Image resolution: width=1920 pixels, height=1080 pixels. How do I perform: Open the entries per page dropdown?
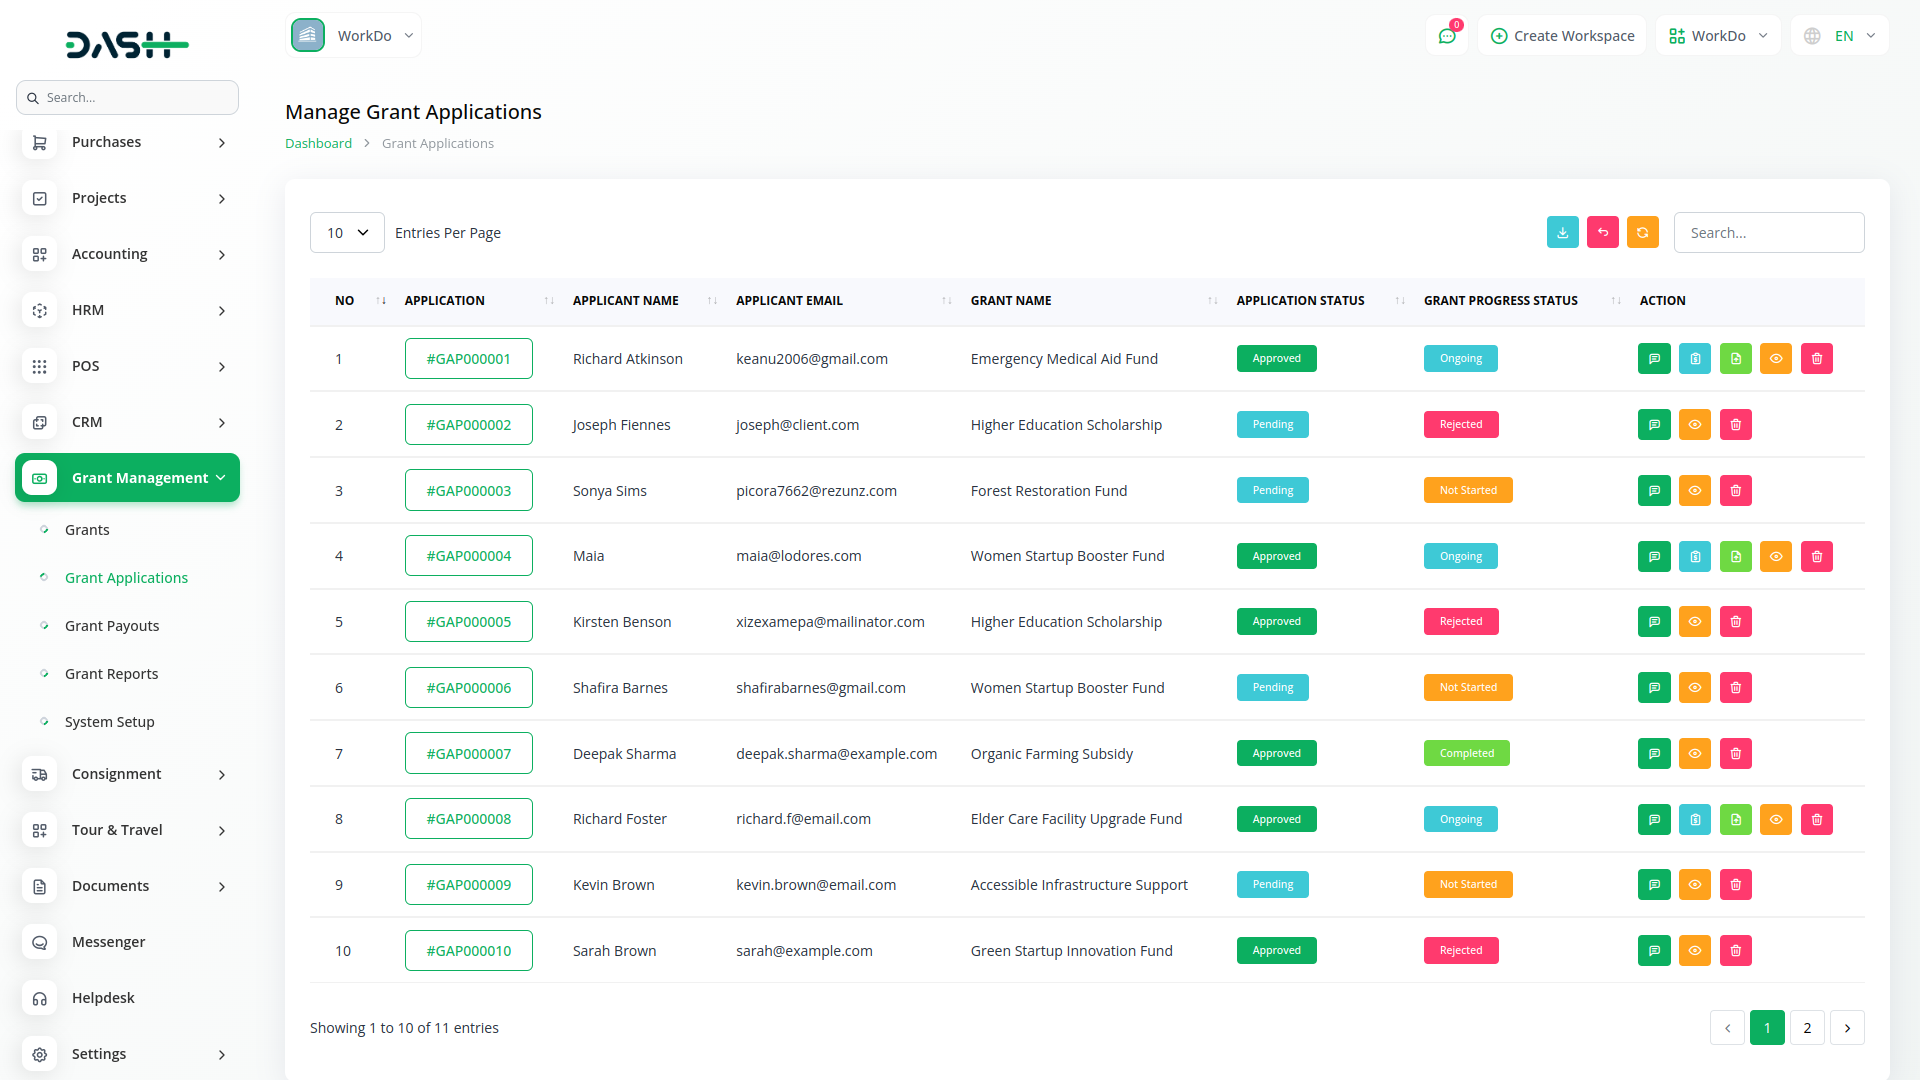tap(347, 233)
